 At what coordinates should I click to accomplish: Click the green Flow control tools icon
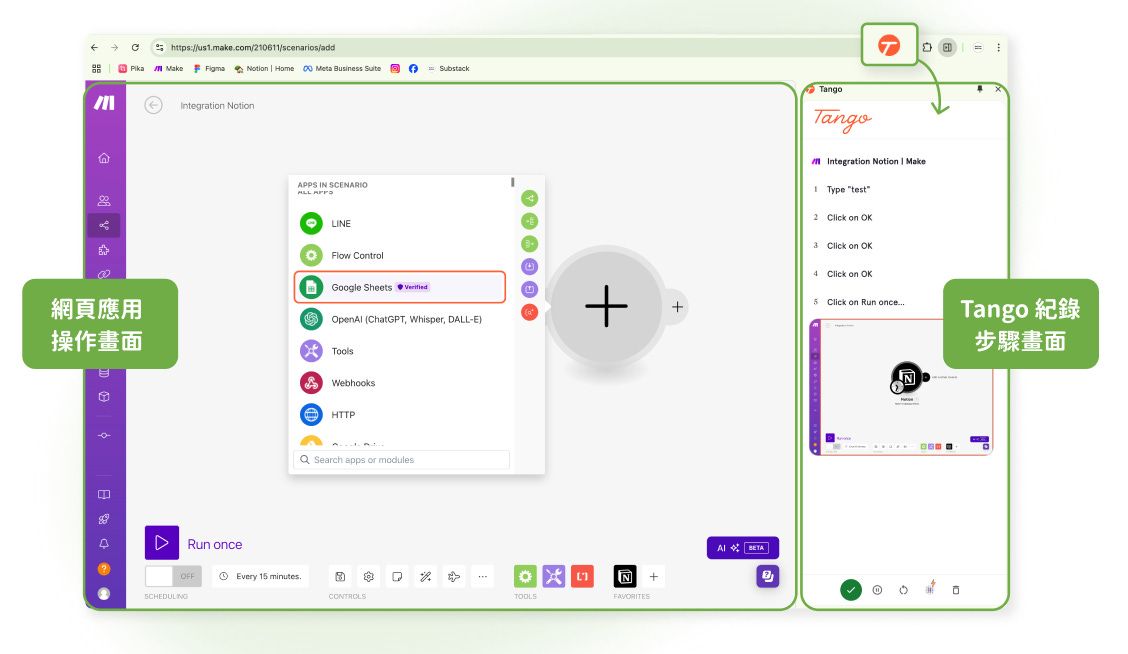[x=525, y=576]
